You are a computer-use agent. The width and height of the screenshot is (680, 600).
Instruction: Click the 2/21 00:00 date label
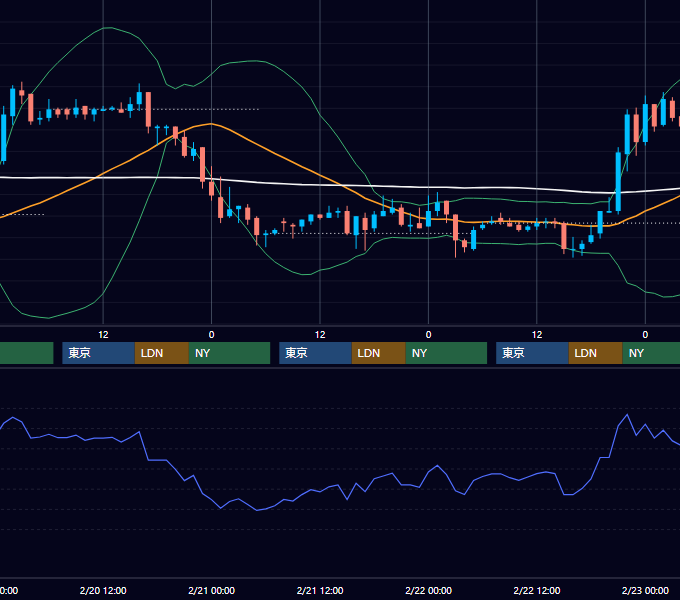click(x=212, y=590)
